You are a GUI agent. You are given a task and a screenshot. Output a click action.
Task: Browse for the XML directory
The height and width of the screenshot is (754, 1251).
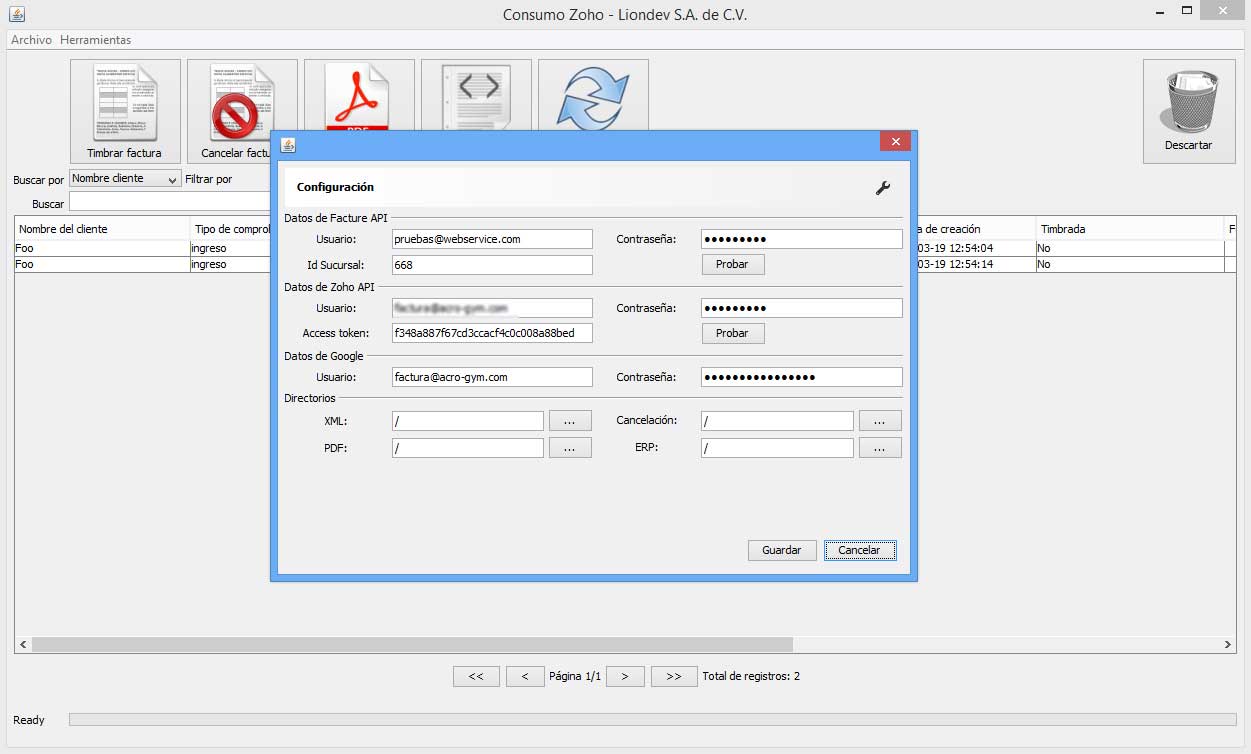point(569,421)
